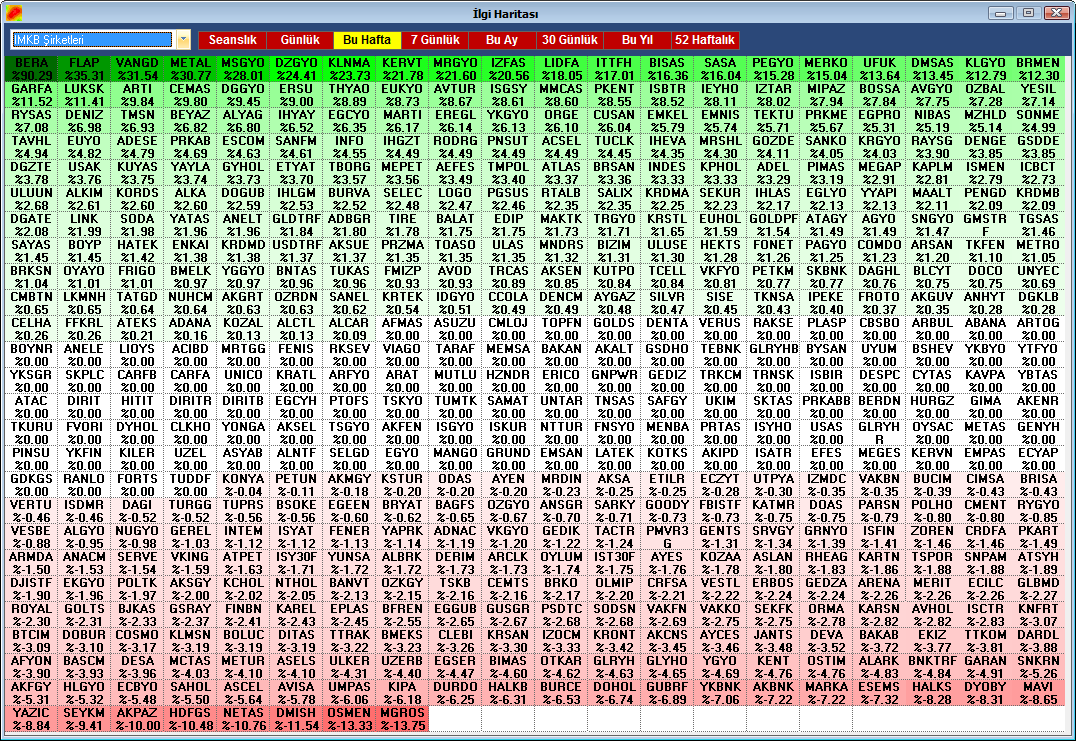Open the IMKB Şirketleri dropdown arrow
1076x741 pixels.
(x=183, y=40)
